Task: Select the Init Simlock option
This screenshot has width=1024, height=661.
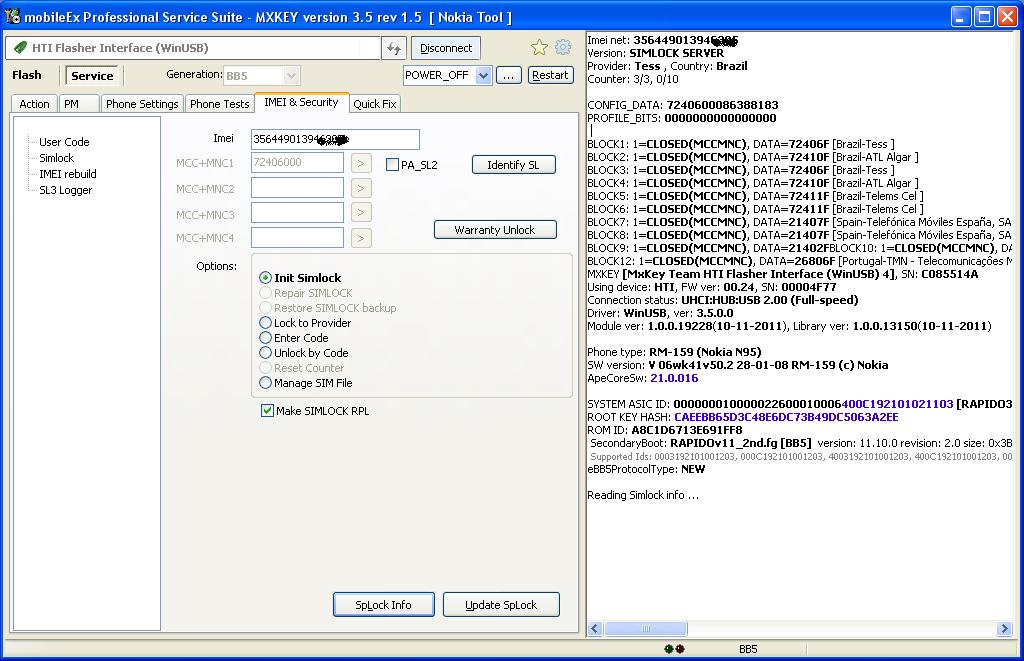Action: coord(300,278)
